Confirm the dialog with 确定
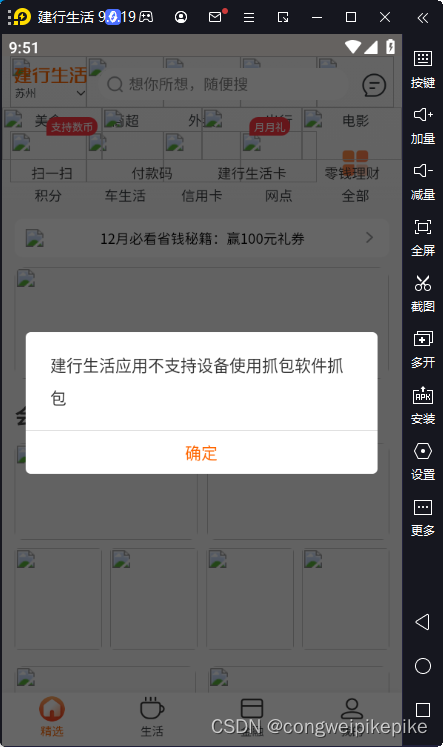This screenshot has height=747, width=443. (x=201, y=453)
